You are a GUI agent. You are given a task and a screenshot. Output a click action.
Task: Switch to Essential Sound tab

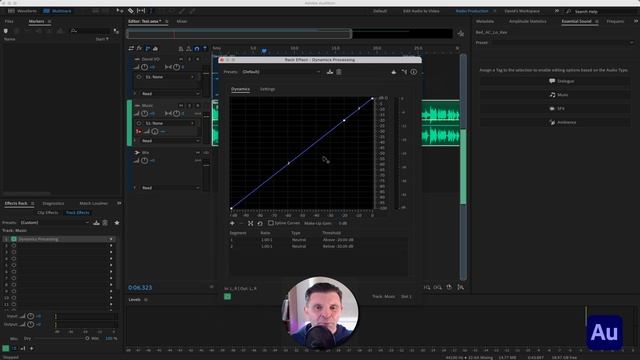[576, 21]
